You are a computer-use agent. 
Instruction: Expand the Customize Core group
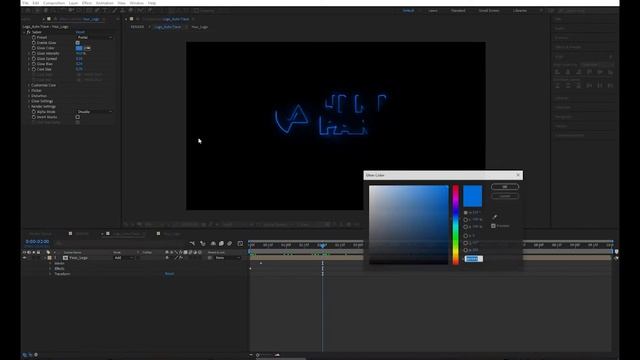29,85
